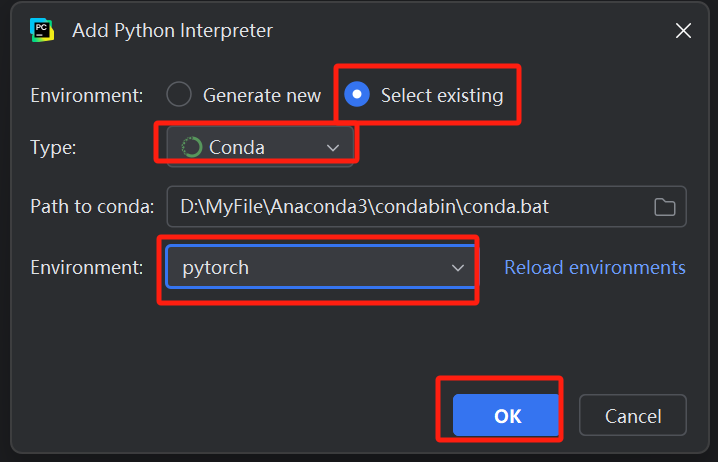Confirm with the OK button
This screenshot has height=462, width=718.
(x=507, y=416)
